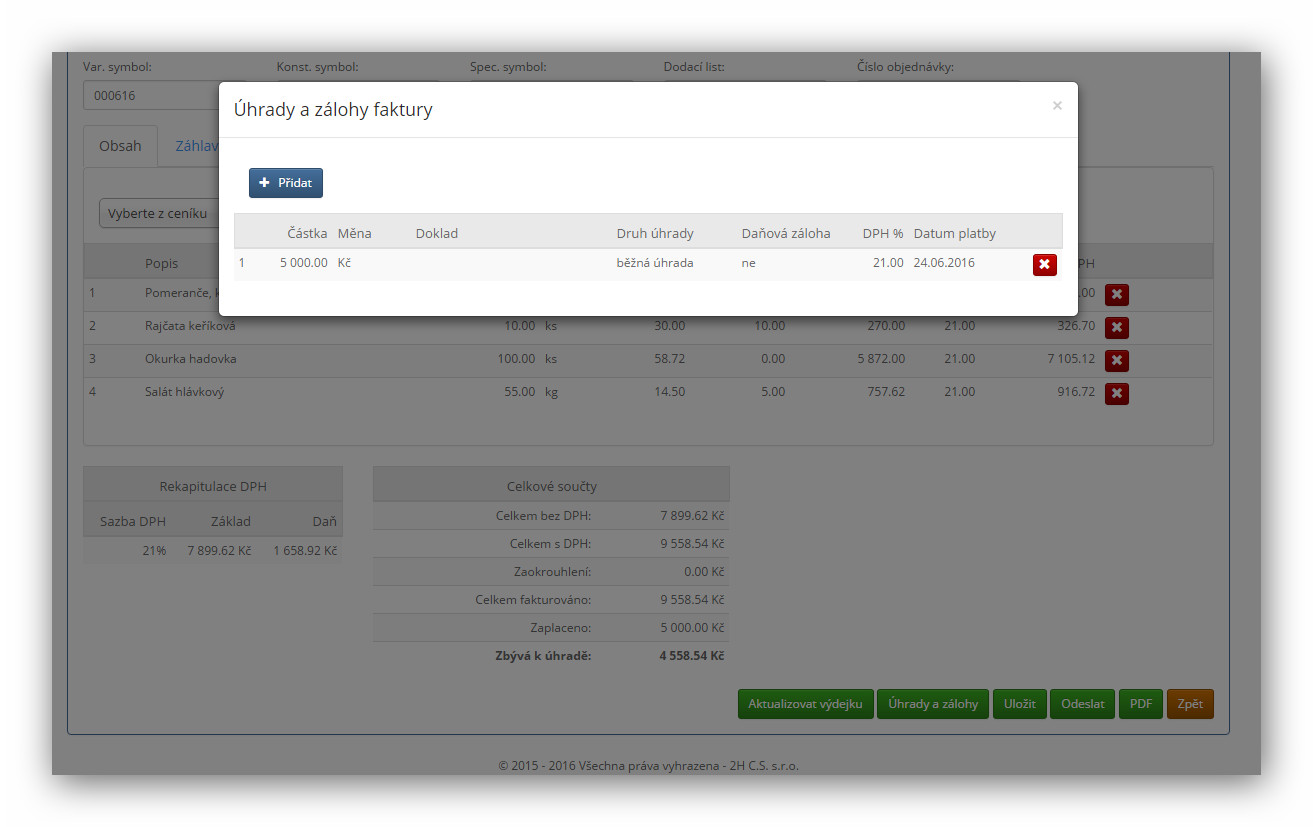Switch to the Obsah tab
This screenshot has height=827, width=1313.
[120, 146]
